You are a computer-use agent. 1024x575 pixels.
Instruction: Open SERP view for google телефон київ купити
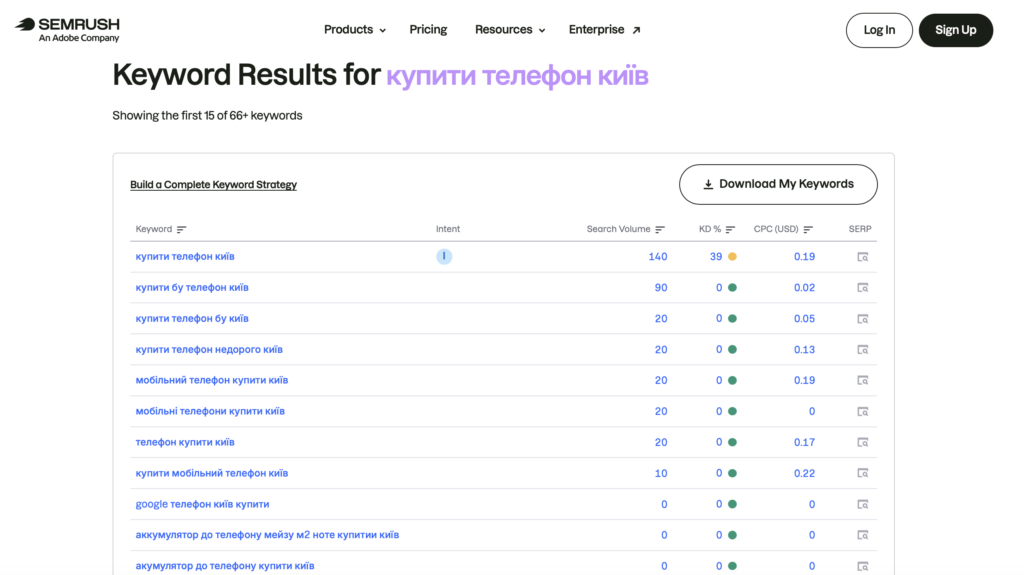[x=863, y=504]
